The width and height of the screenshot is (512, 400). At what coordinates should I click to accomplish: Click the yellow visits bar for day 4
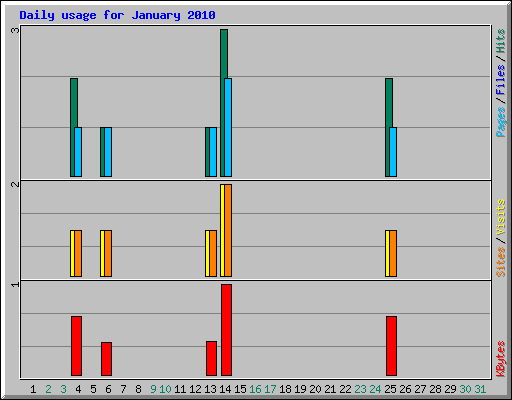coord(72,253)
